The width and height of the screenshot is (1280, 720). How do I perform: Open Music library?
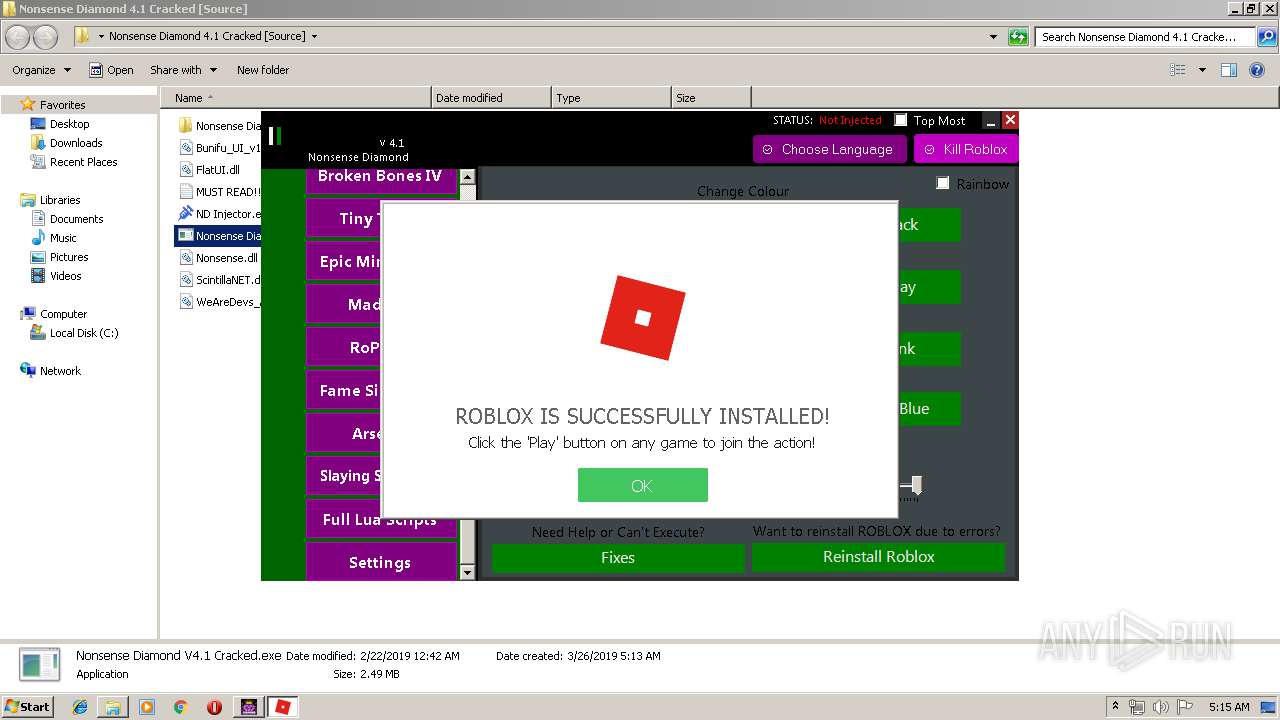(63, 238)
